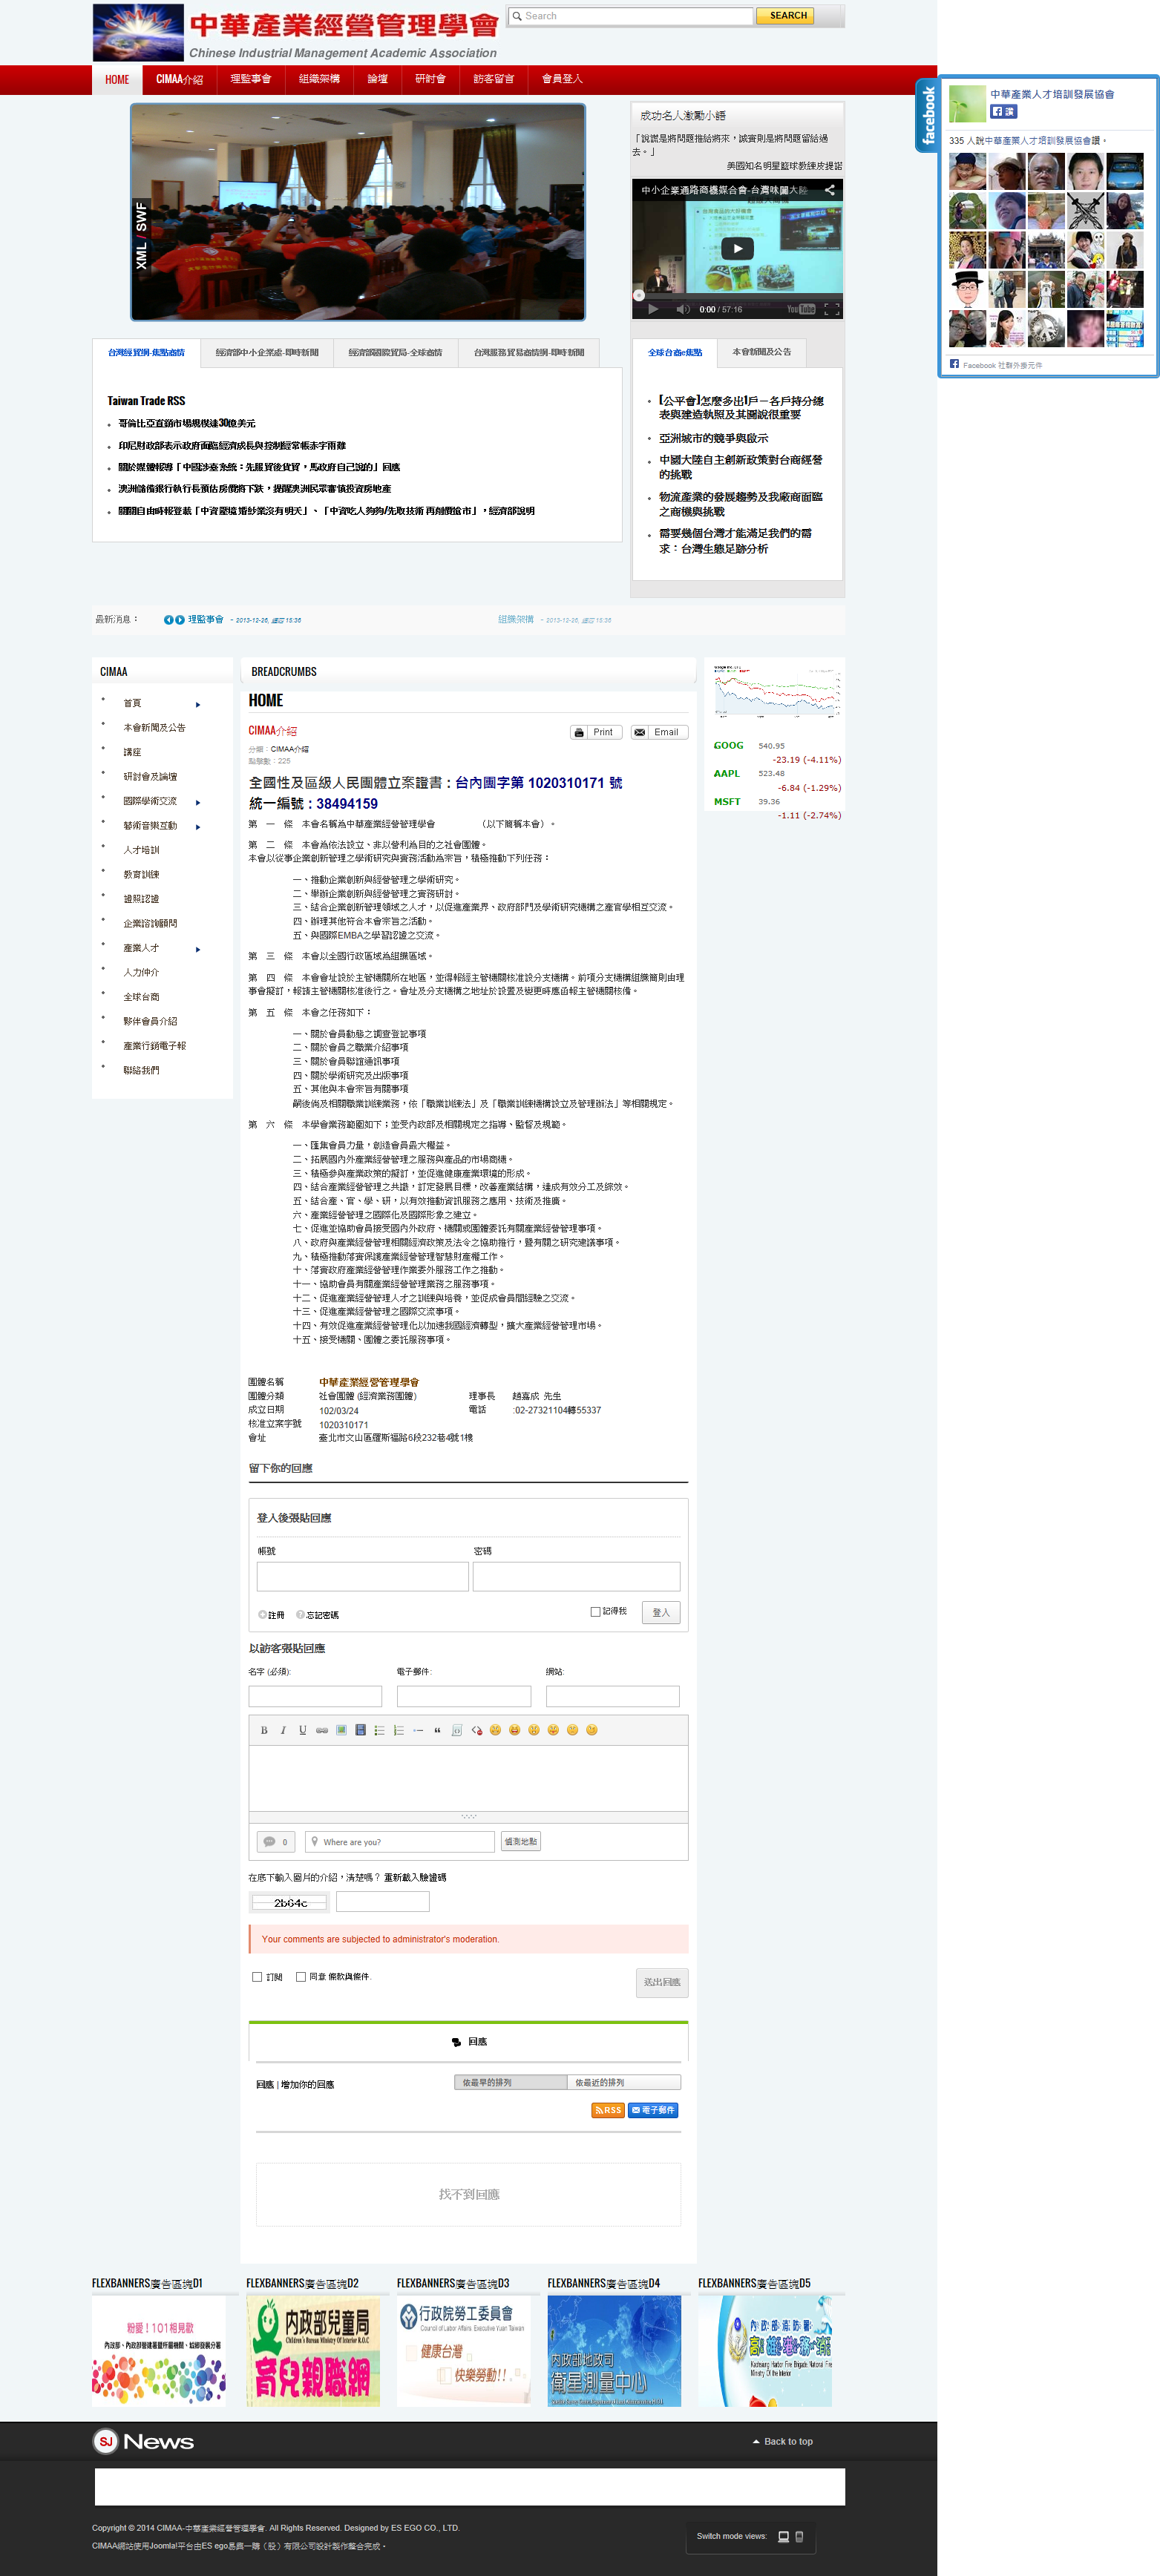
Task: Expand the 首頁 submenu arrow in sidebar
Action: [x=198, y=704]
